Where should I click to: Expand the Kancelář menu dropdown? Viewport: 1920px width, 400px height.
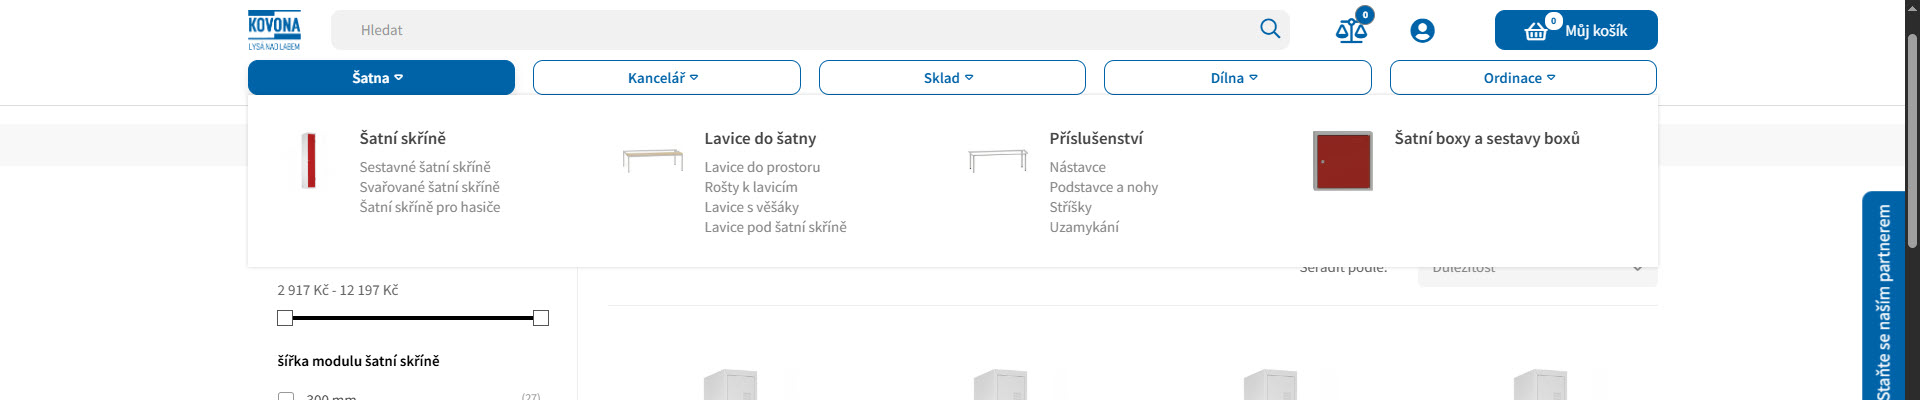click(x=666, y=78)
